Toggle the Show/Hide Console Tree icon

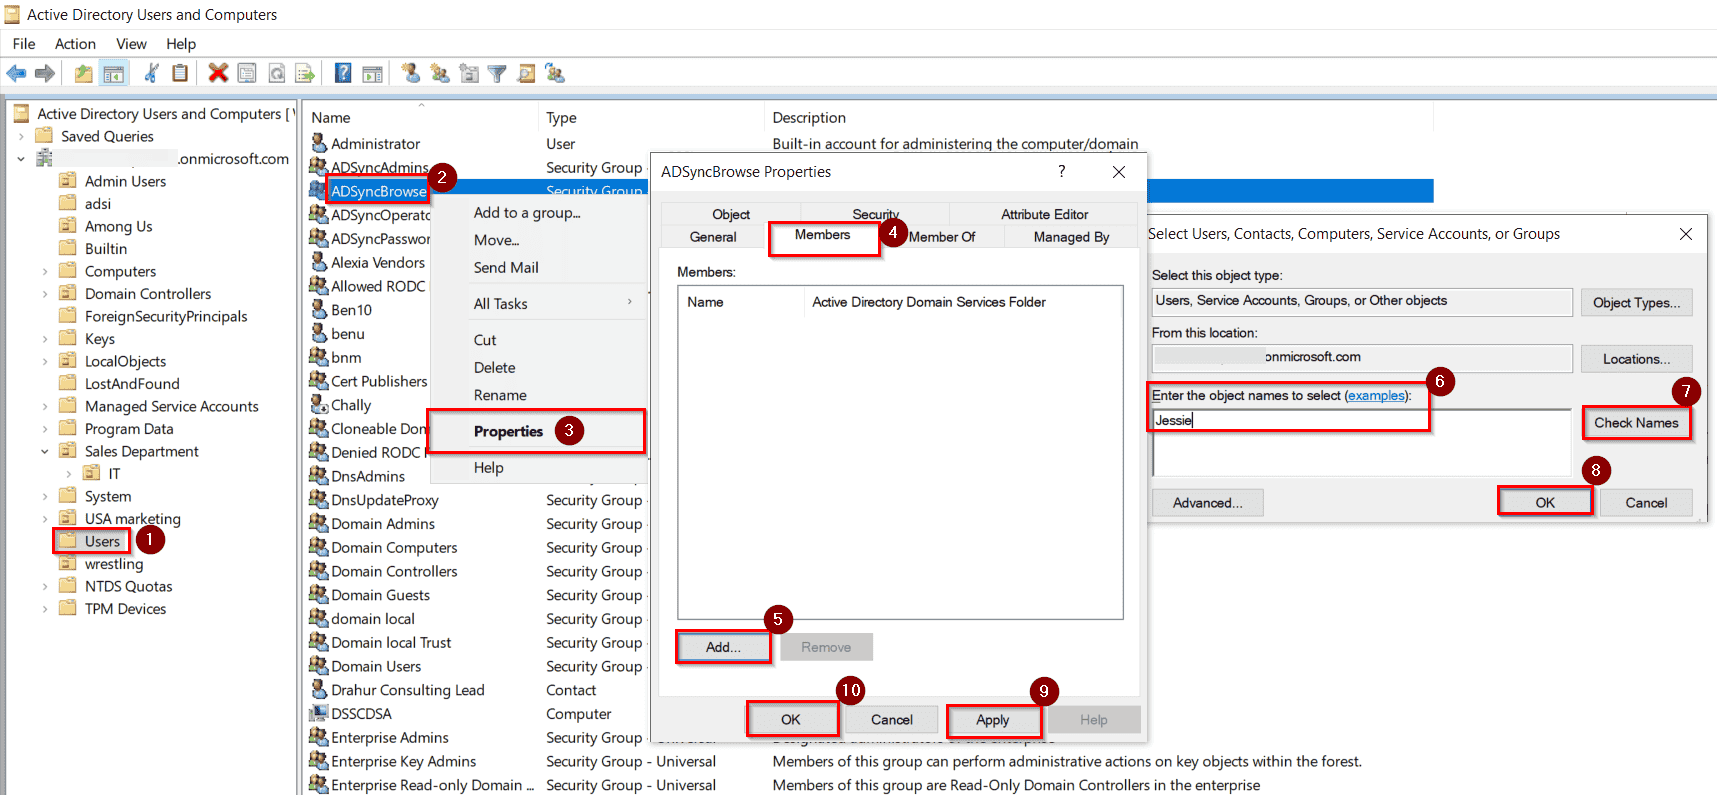114,73
